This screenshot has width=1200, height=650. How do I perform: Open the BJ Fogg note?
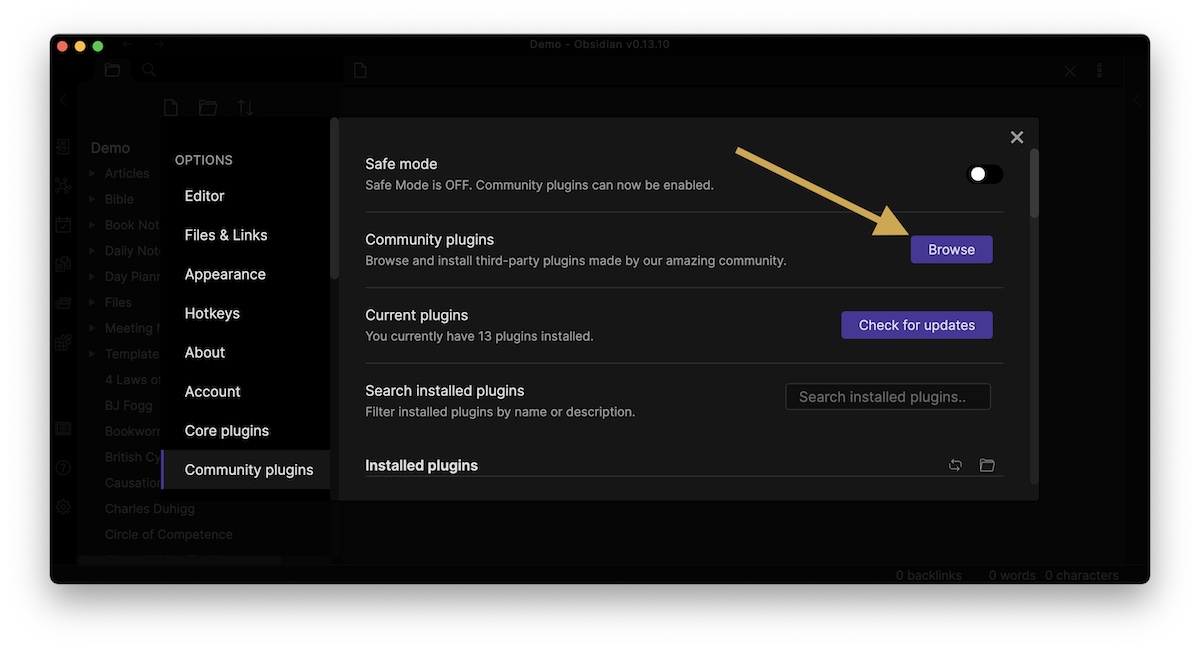[128, 405]
